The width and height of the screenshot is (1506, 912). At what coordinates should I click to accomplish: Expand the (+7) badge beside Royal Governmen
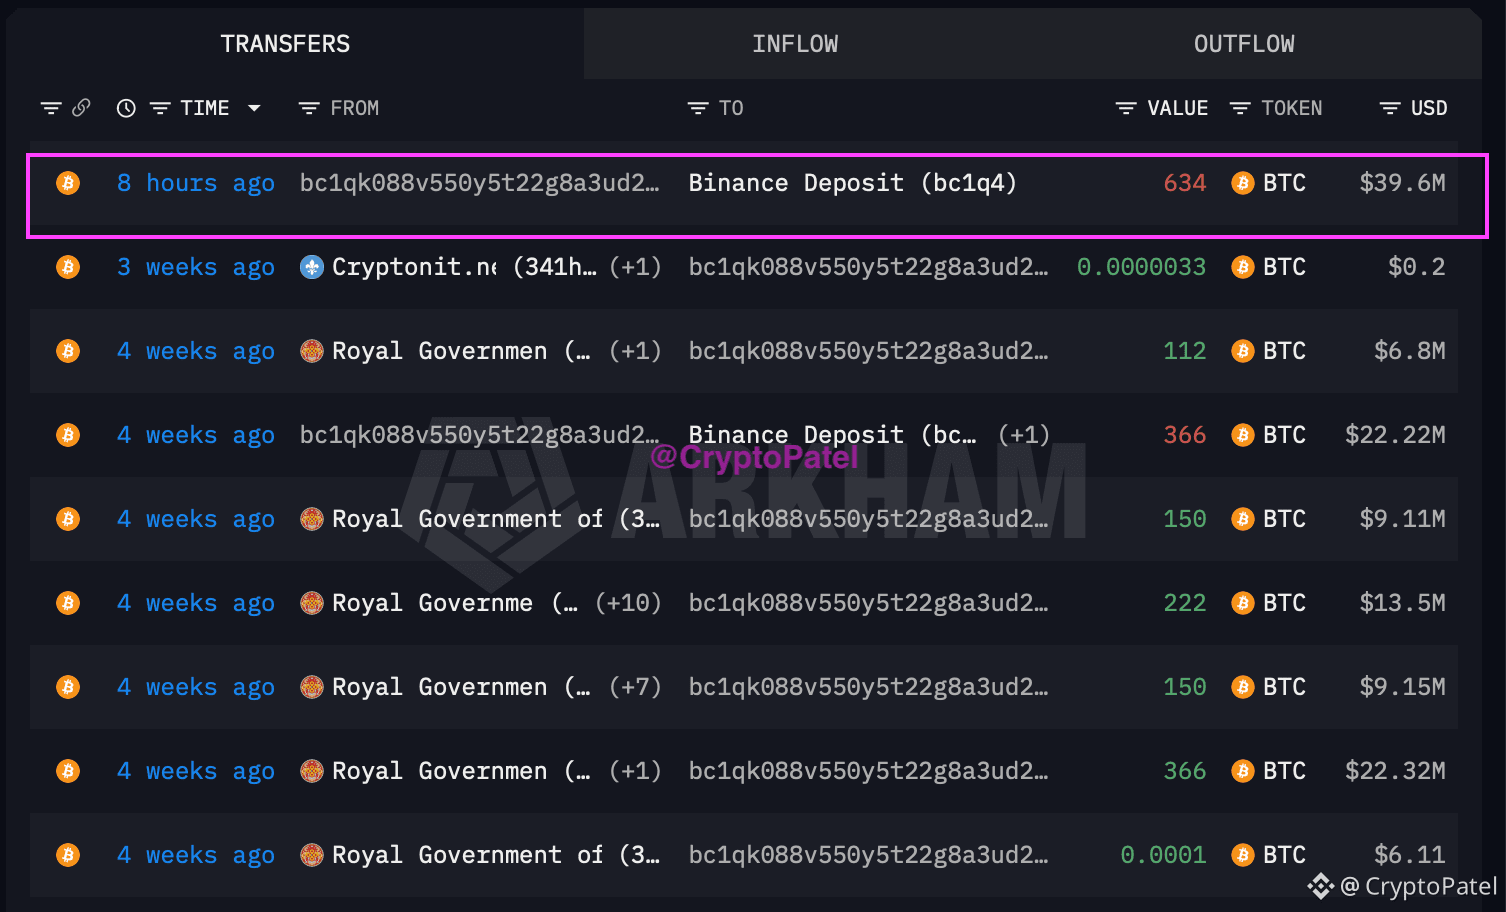(635, 687)
